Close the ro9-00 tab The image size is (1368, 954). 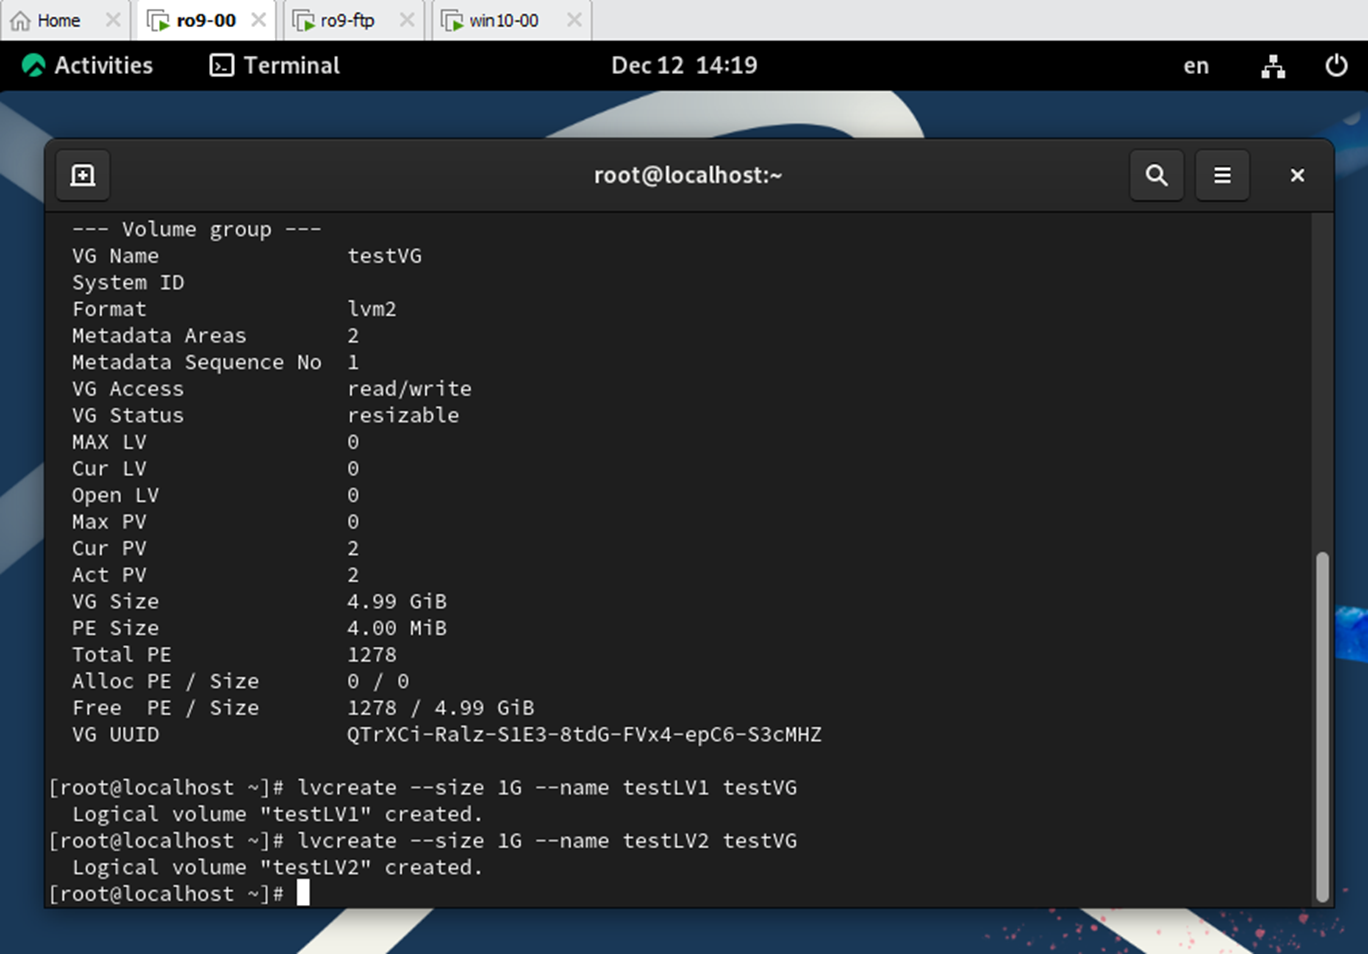(x=258, y=20)
